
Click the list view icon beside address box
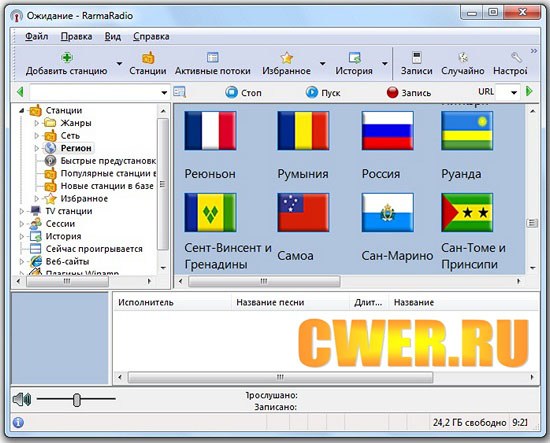tap(180, 92)
